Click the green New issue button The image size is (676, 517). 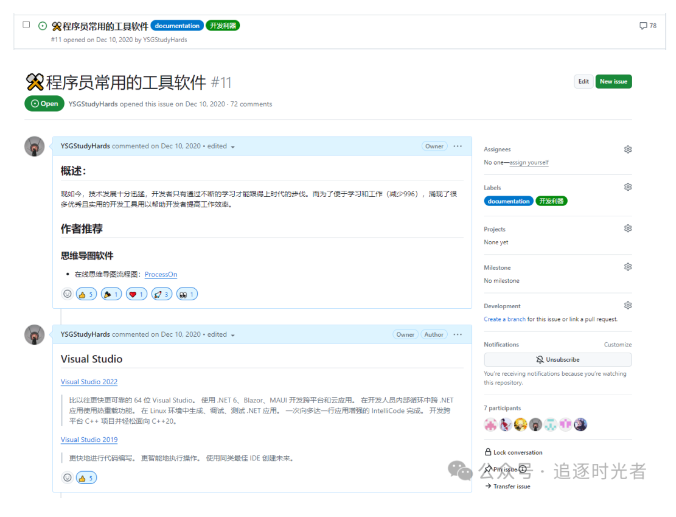point(613,82)
